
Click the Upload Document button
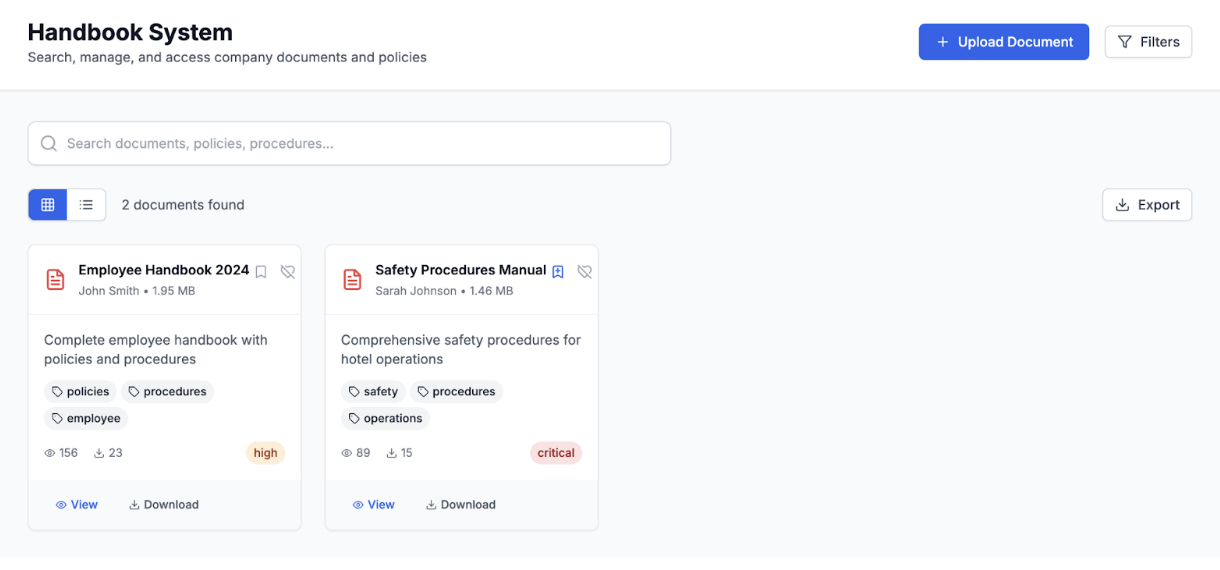1003,42
